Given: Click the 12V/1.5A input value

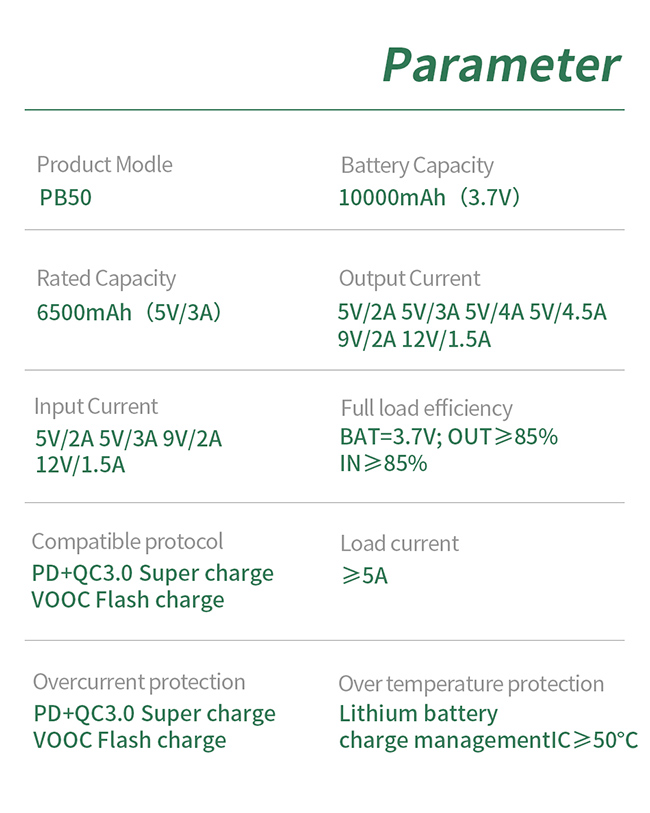Looking at the screenshot, I should 80,465.
